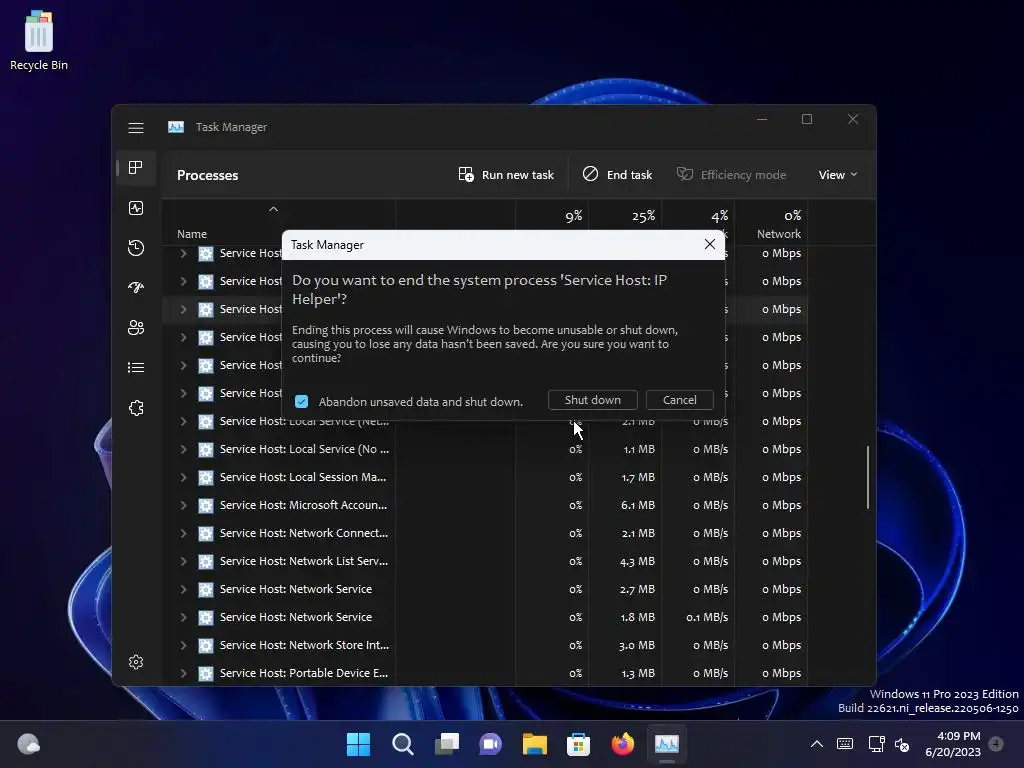
Task: Open File Explorer from taskbar
Action: pos(534,744)
